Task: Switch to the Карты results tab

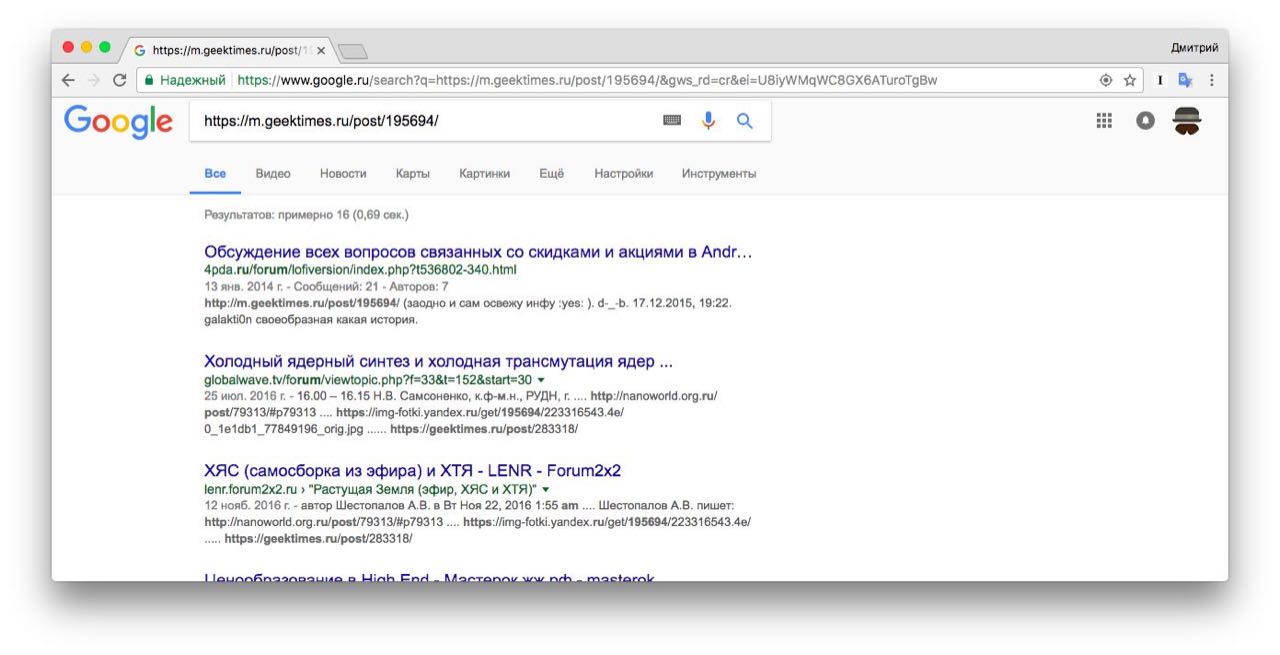Action: tap(413, 173)
